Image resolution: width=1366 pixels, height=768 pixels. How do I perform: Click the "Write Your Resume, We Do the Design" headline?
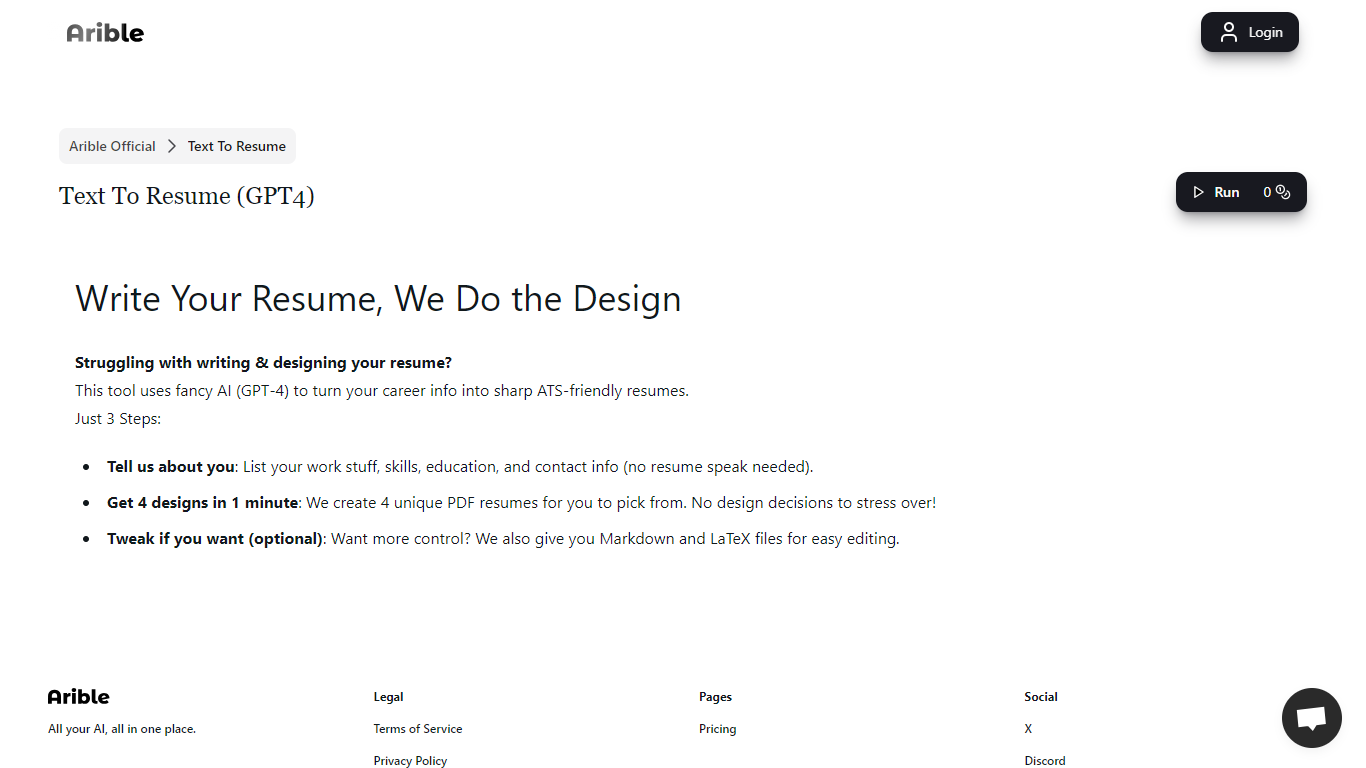click(378, 299)
